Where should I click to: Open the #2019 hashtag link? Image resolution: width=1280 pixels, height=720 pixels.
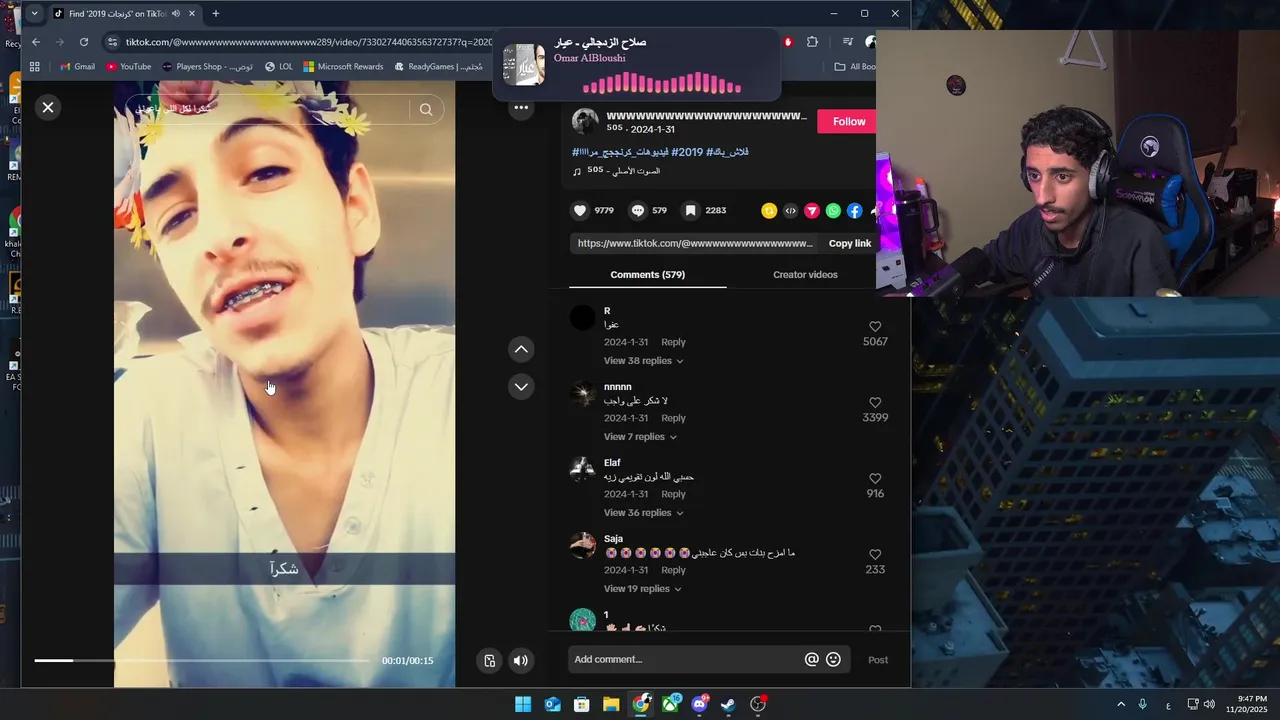pyautogui.click(x=687, y=152)
